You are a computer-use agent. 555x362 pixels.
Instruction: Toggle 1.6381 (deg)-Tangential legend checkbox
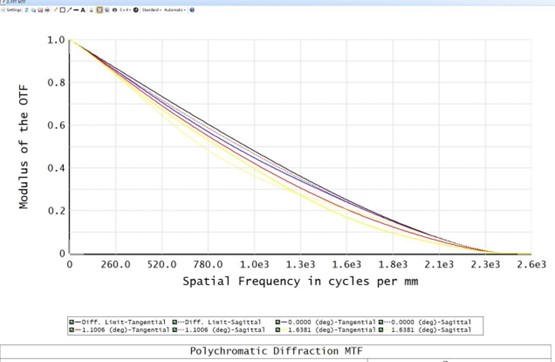point(278,330)
